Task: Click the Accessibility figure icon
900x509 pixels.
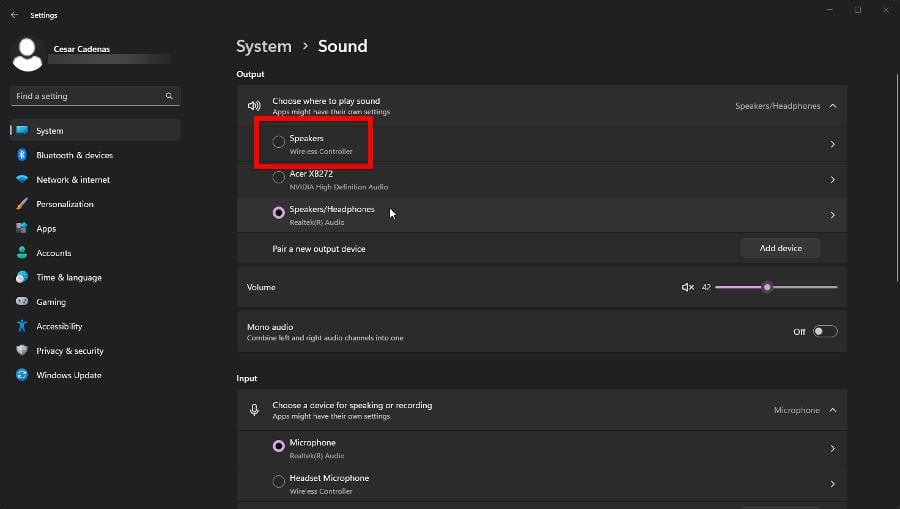Action: [22, 326]
